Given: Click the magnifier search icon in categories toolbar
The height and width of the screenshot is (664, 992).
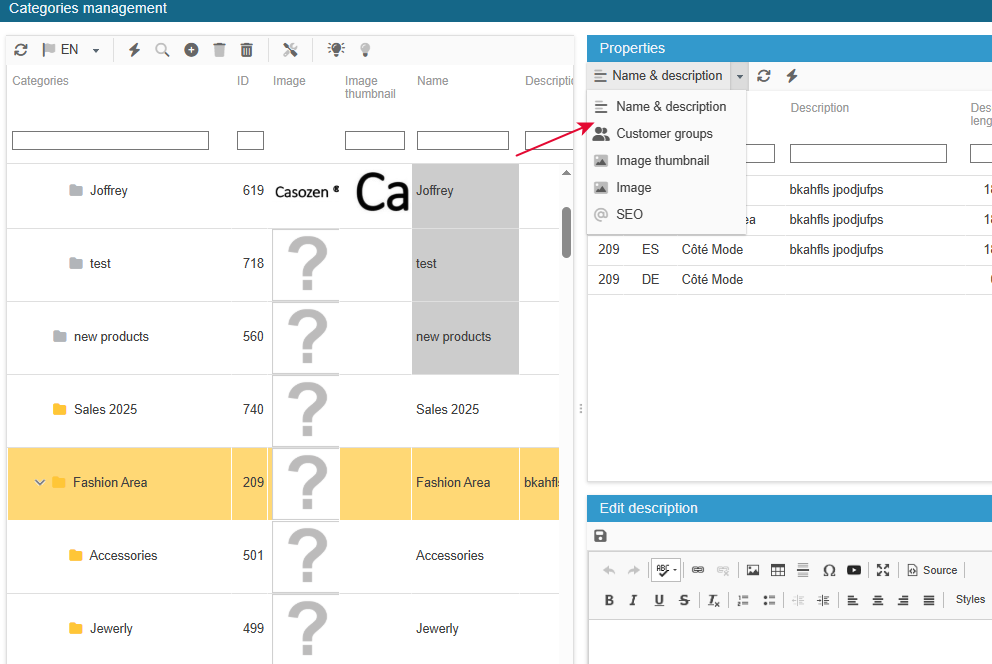Looking at the screenshot, I should click(x=162, y=50).
